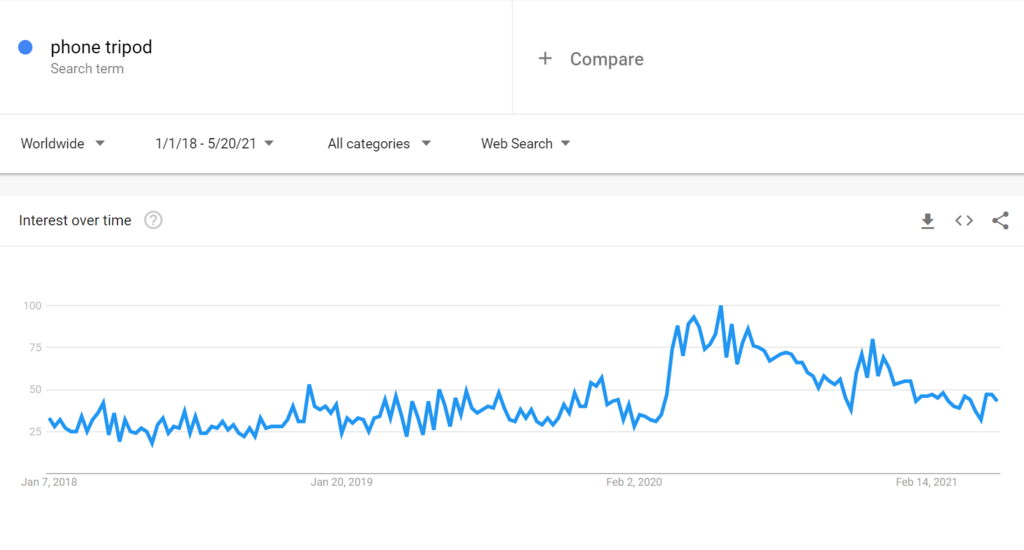The image size is (1024, 550).
Task: Click the Jan 7, 2018 axis label
Action: click(x=49, y=482)
